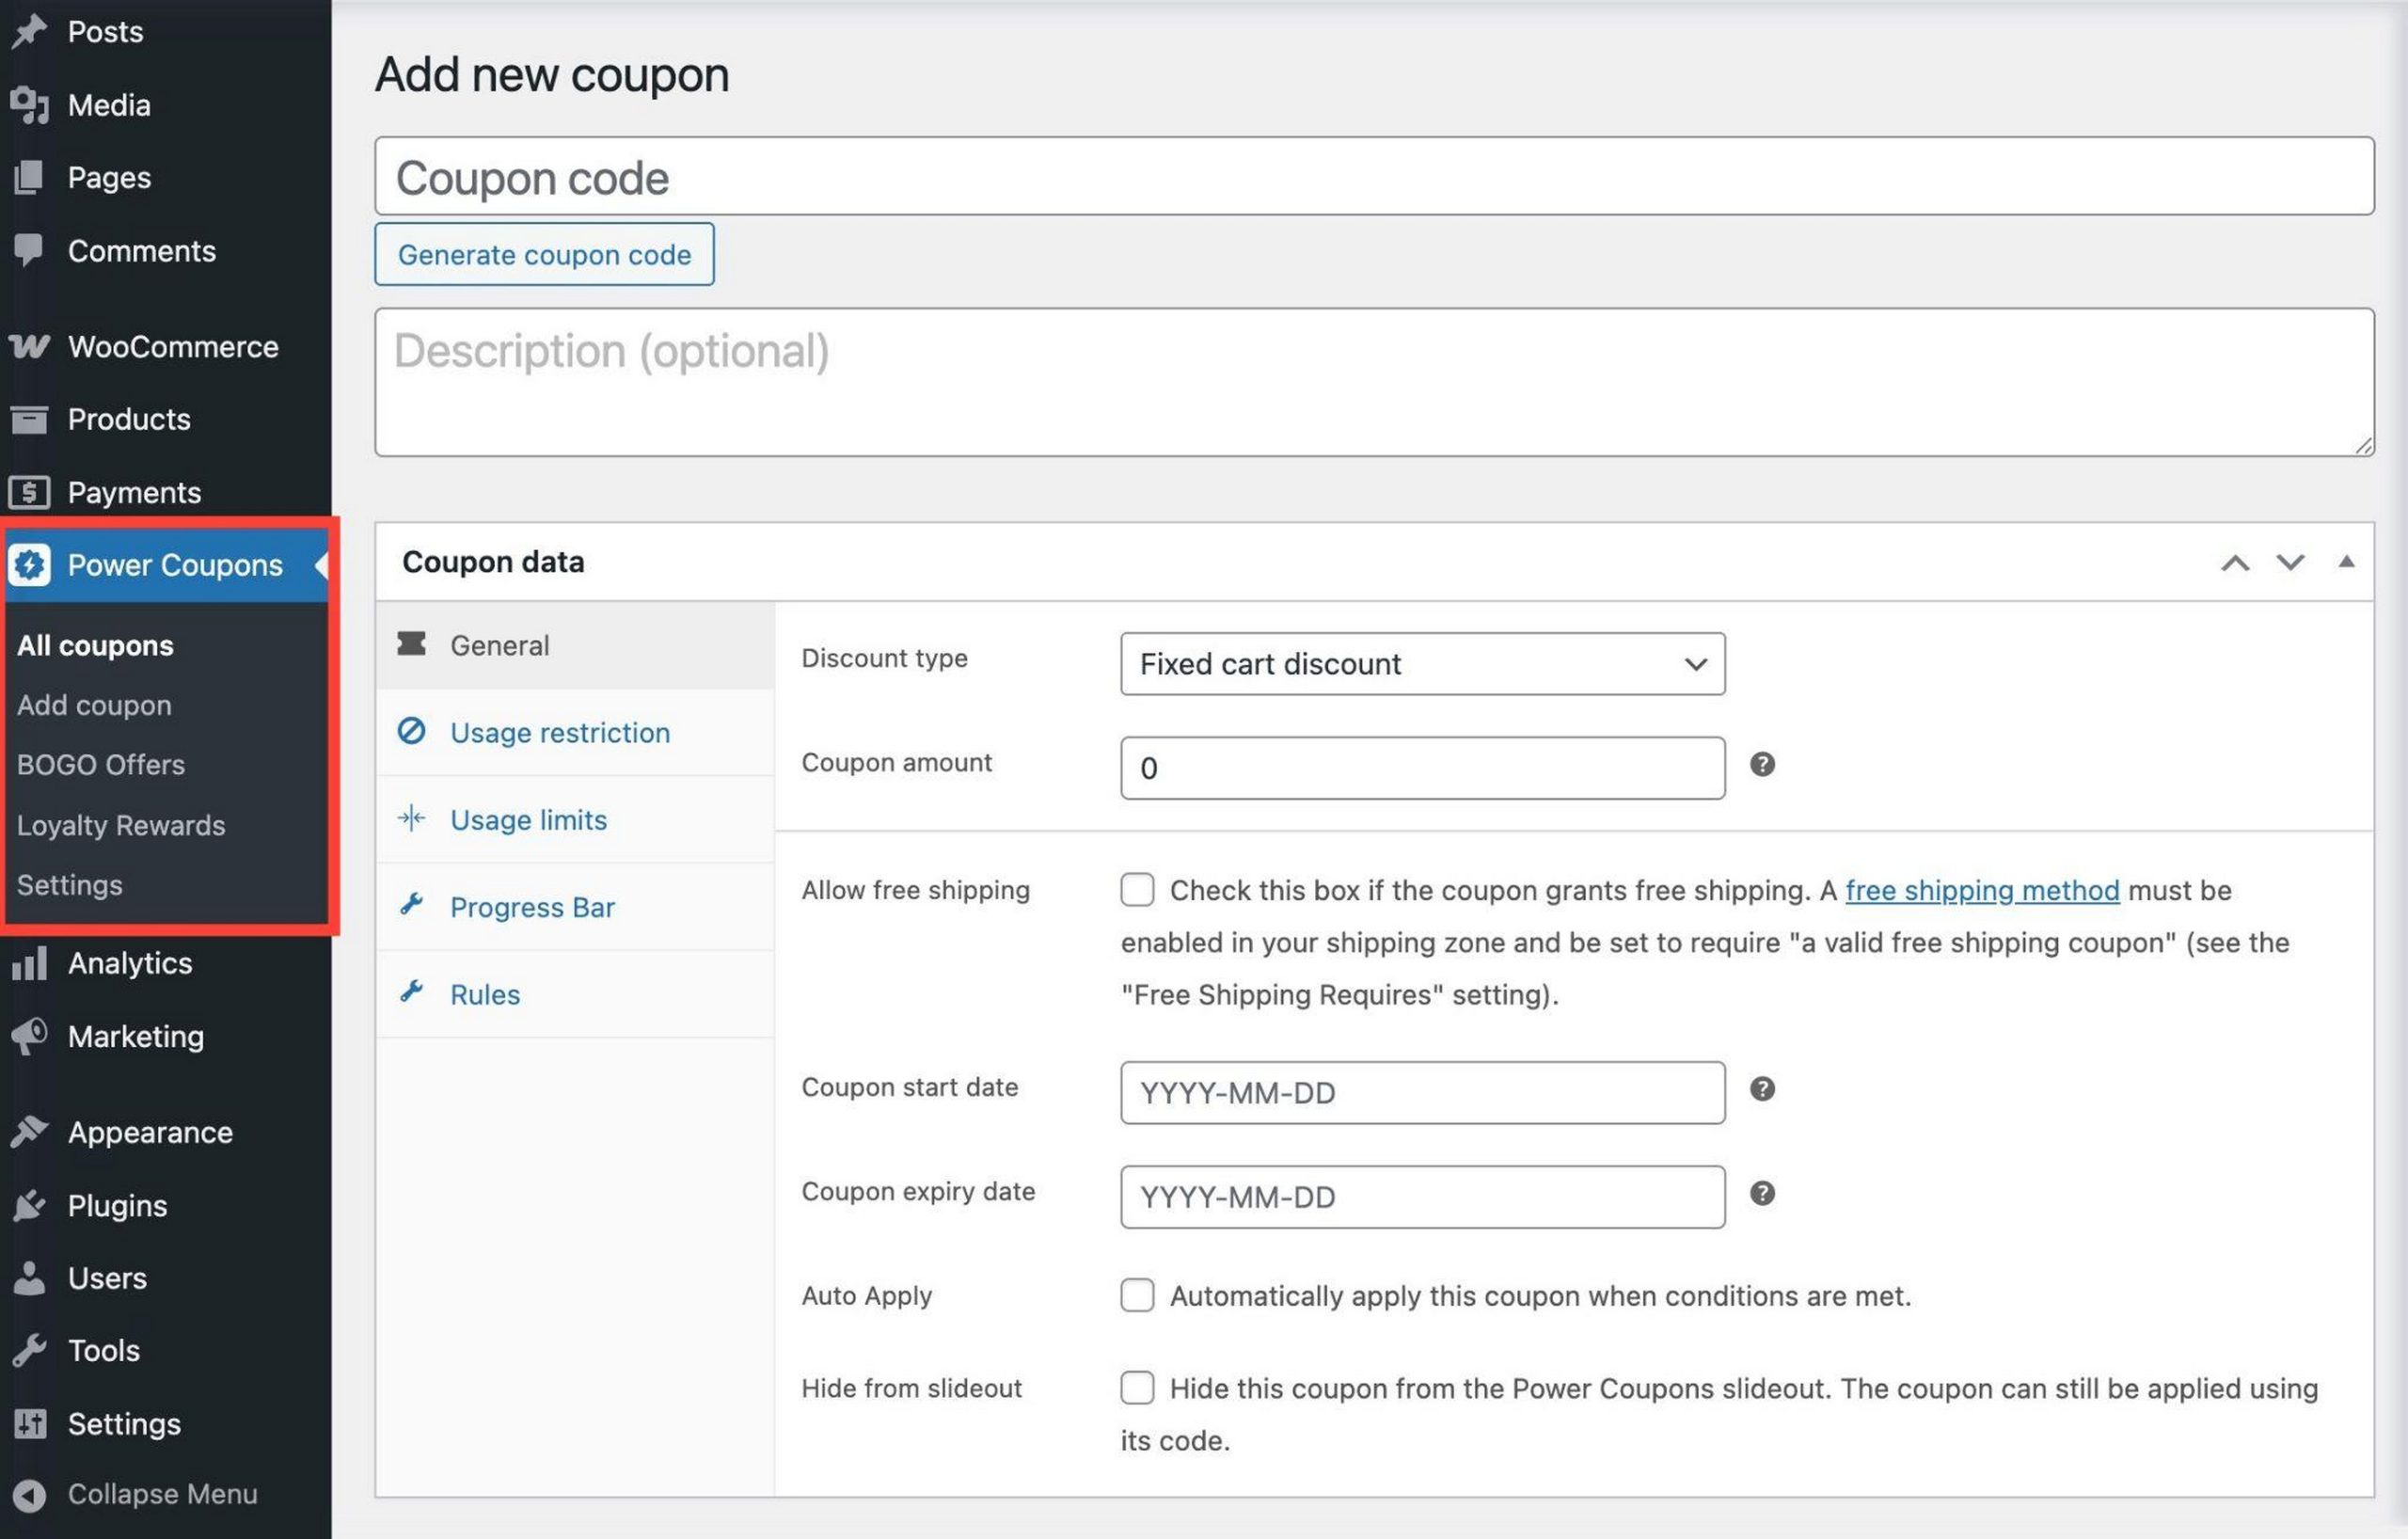
Task: Click the Coupon expiry date field
Action: click(x=1422, y=1197)
